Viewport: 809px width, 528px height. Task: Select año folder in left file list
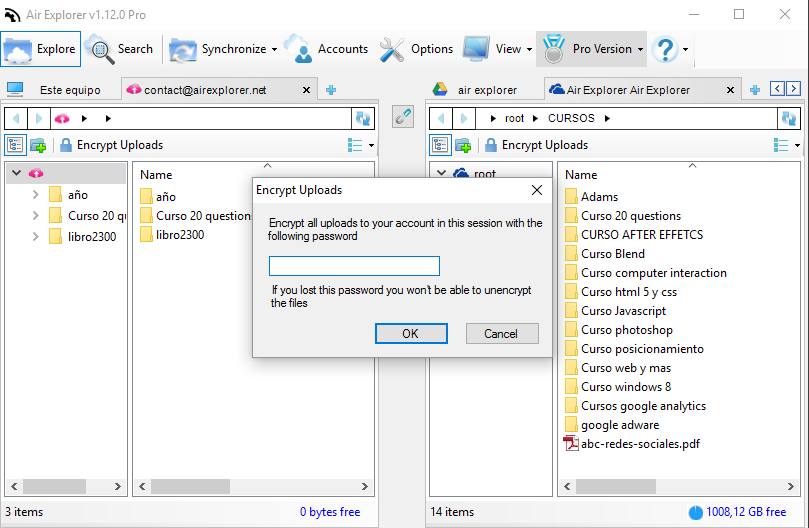click(158, 197)
